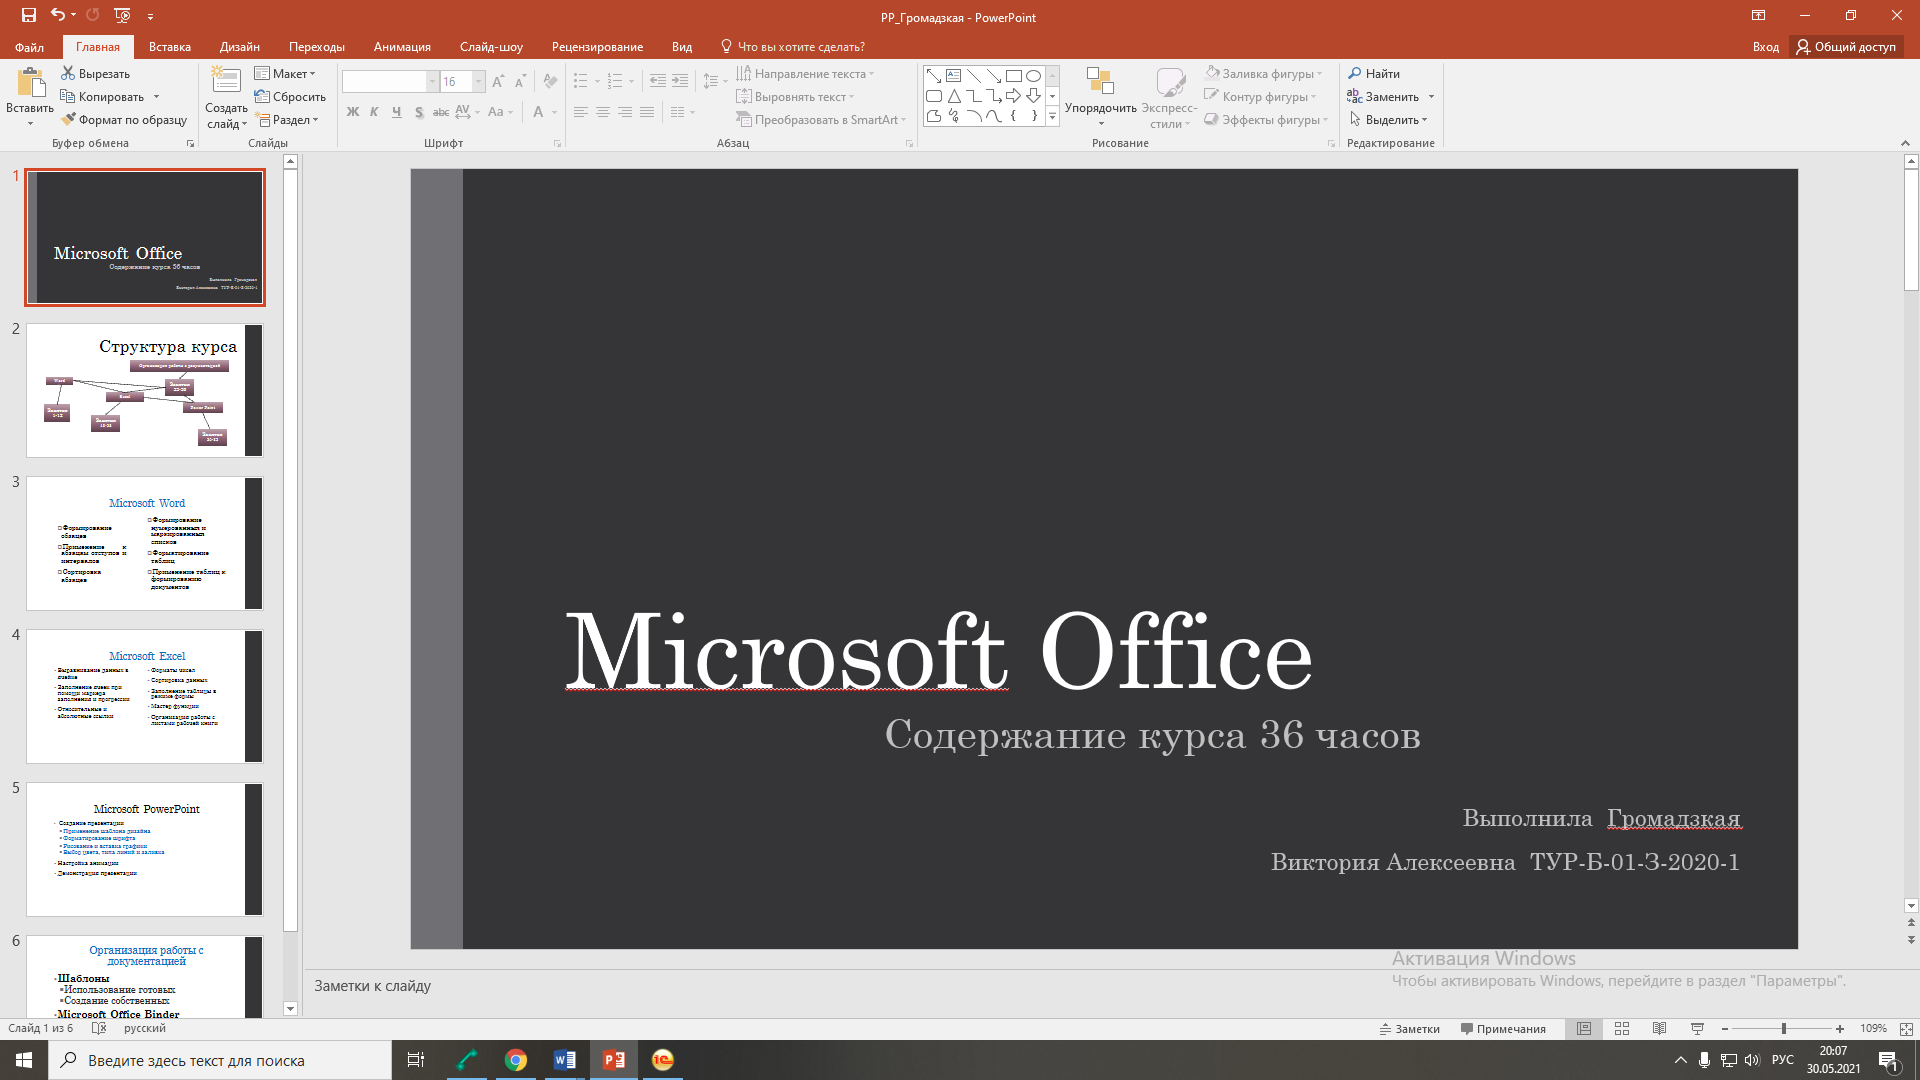
Task: Click the zoom slider handle
Action: (1783, 1028)
